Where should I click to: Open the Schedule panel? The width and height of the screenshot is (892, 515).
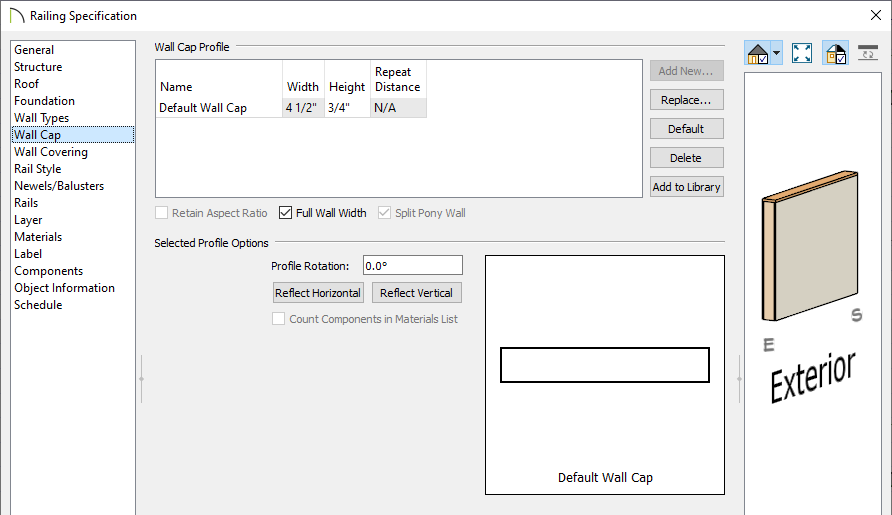point(38,305)
